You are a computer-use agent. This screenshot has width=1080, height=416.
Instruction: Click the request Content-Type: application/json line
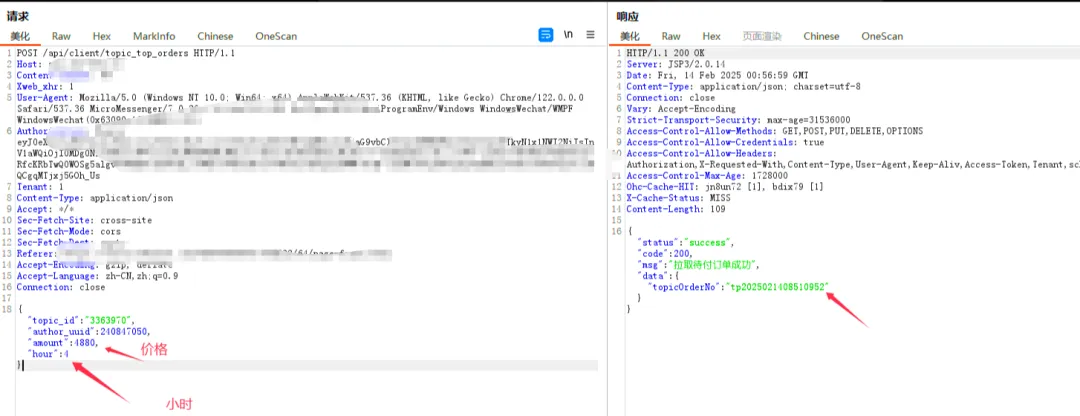tap(95, 198)
